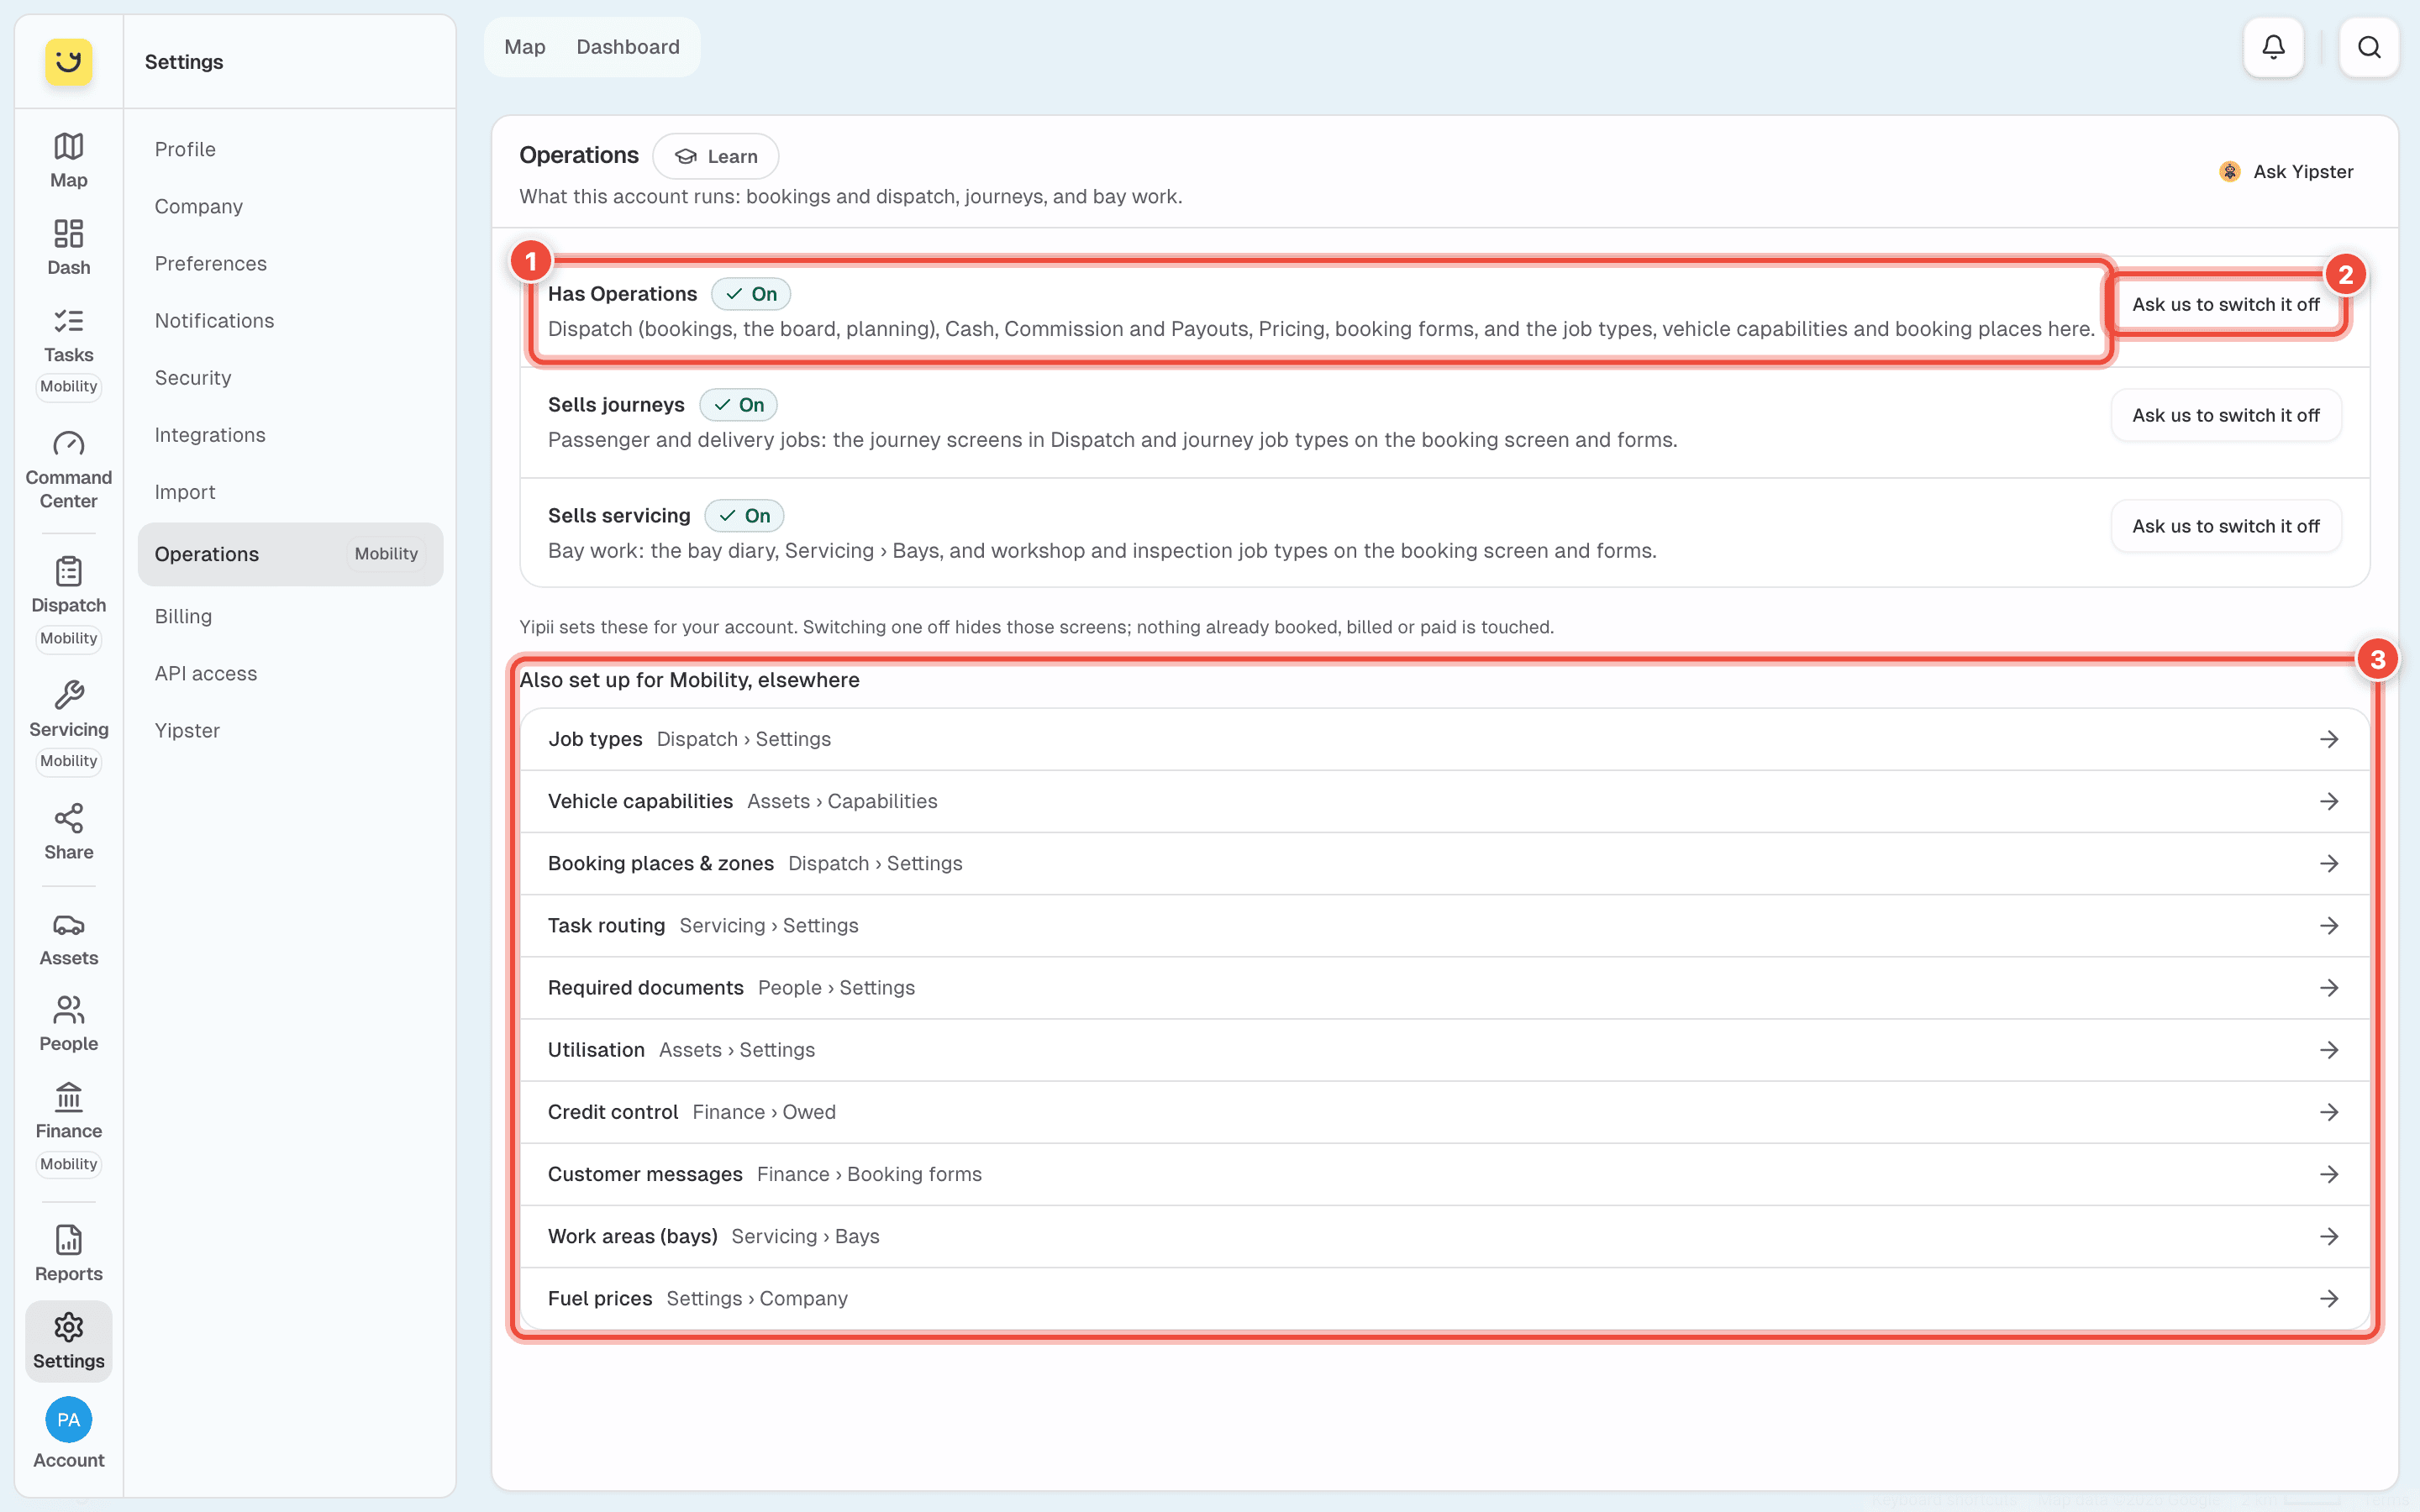Viewport: 2420px width, 1512px height.
Task: Open Preferences settings
Action: [290, 263]
